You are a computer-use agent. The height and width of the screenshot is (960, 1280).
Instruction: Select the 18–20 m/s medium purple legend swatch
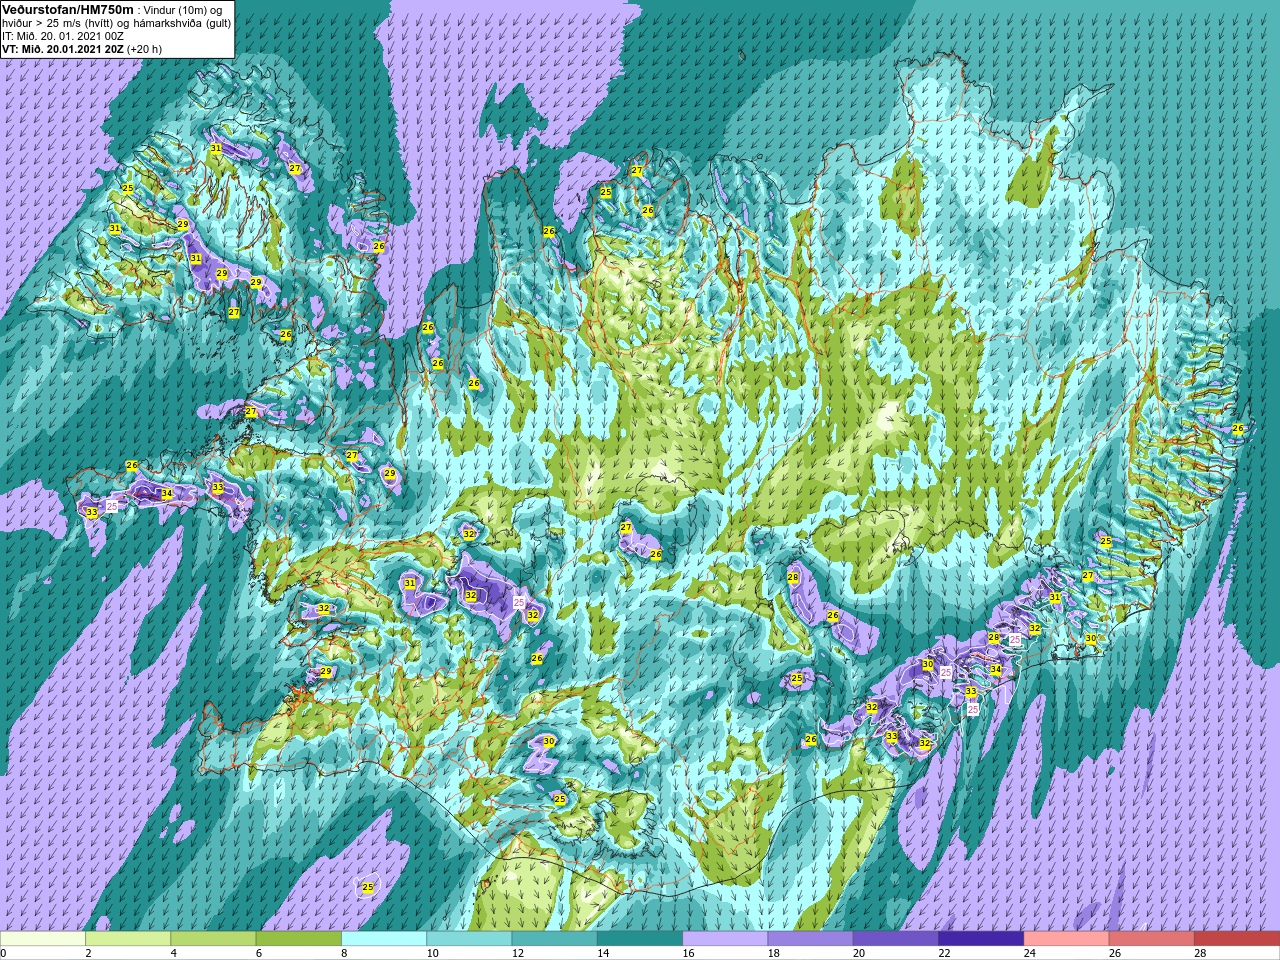(x=810, y=939)
